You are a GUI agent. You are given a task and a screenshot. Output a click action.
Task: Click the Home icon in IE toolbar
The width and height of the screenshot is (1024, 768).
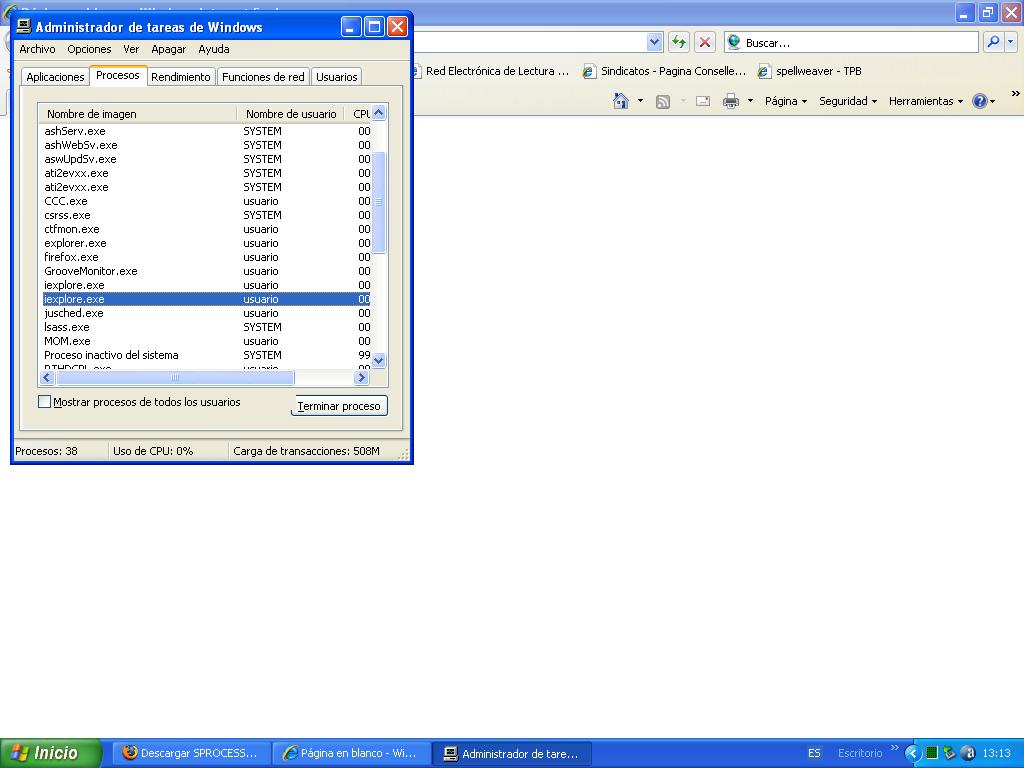pyautogui.click(x=621, y=101)
